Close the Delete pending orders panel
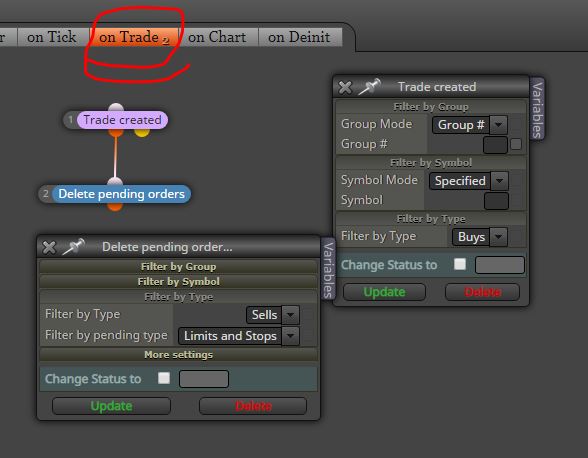Image resolution: width=588 pixels, height=458 pixels. pyautogui.click(x=49, y=248)
